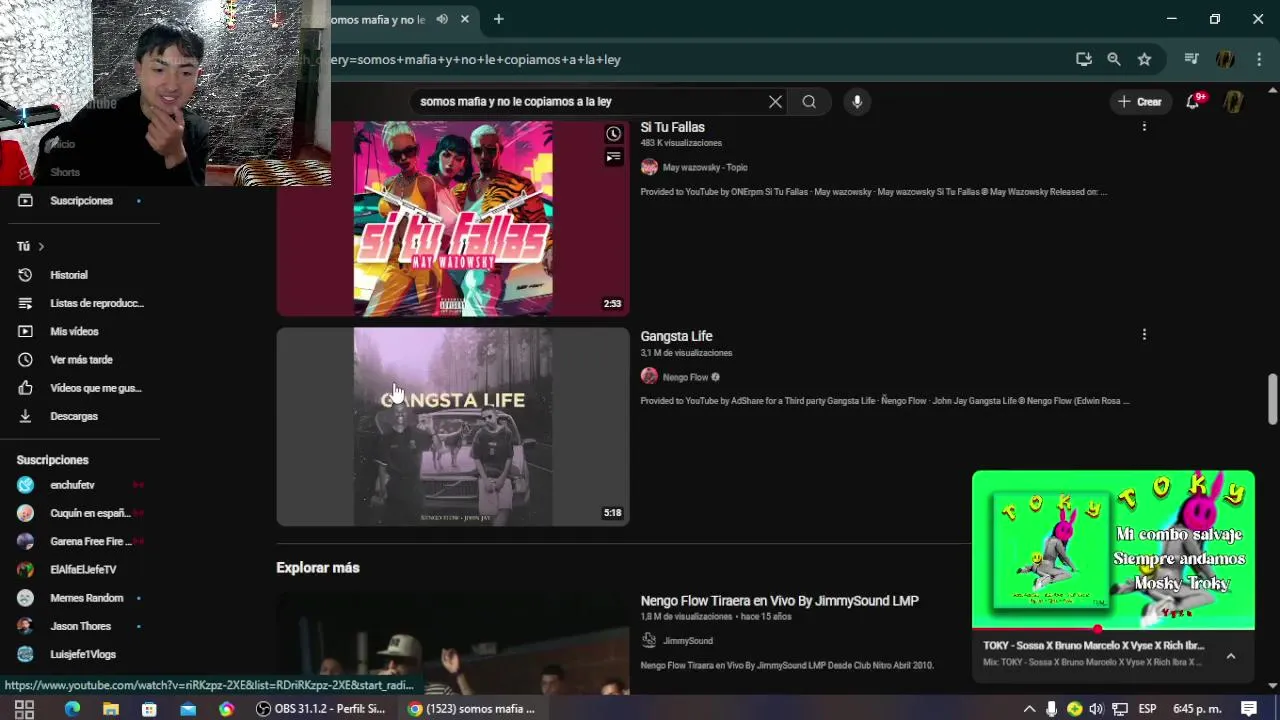1280x720 pixels.
Task: Open the Si Tu Fallas video title
Action: pyautogui.click(x=672, y=127)
